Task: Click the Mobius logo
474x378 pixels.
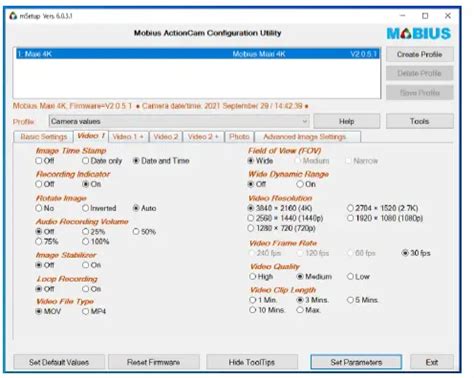Action: pyautogui.click(x=419, y=34)
